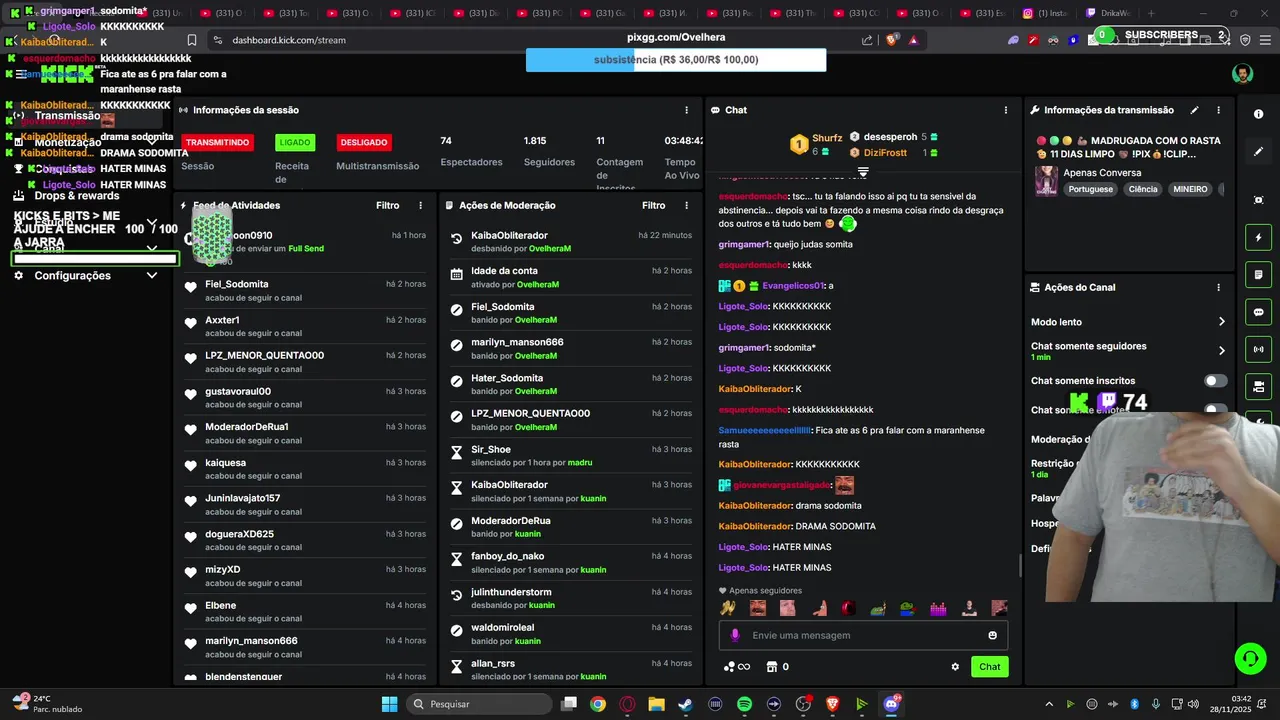Open the MINEIRO tag
This screenshot has height=720, width=1280.
click(x=1190, y=189)
